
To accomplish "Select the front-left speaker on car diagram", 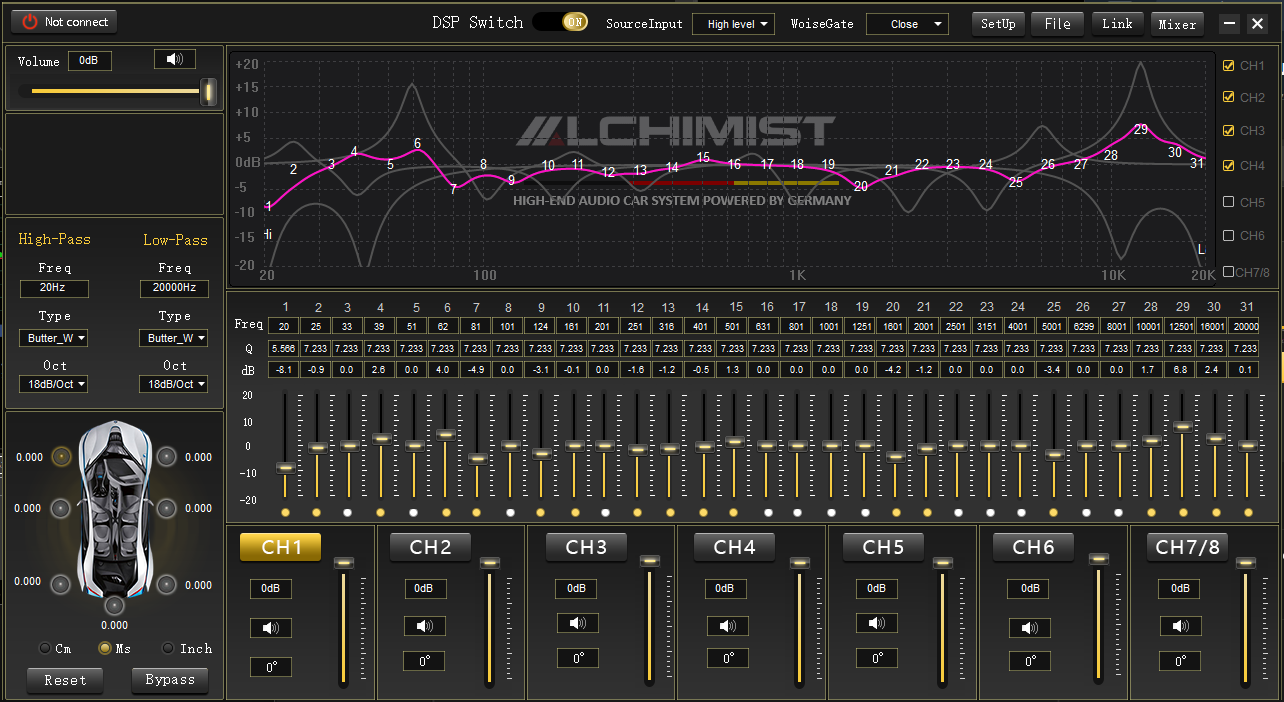I will tap(62, 457).
